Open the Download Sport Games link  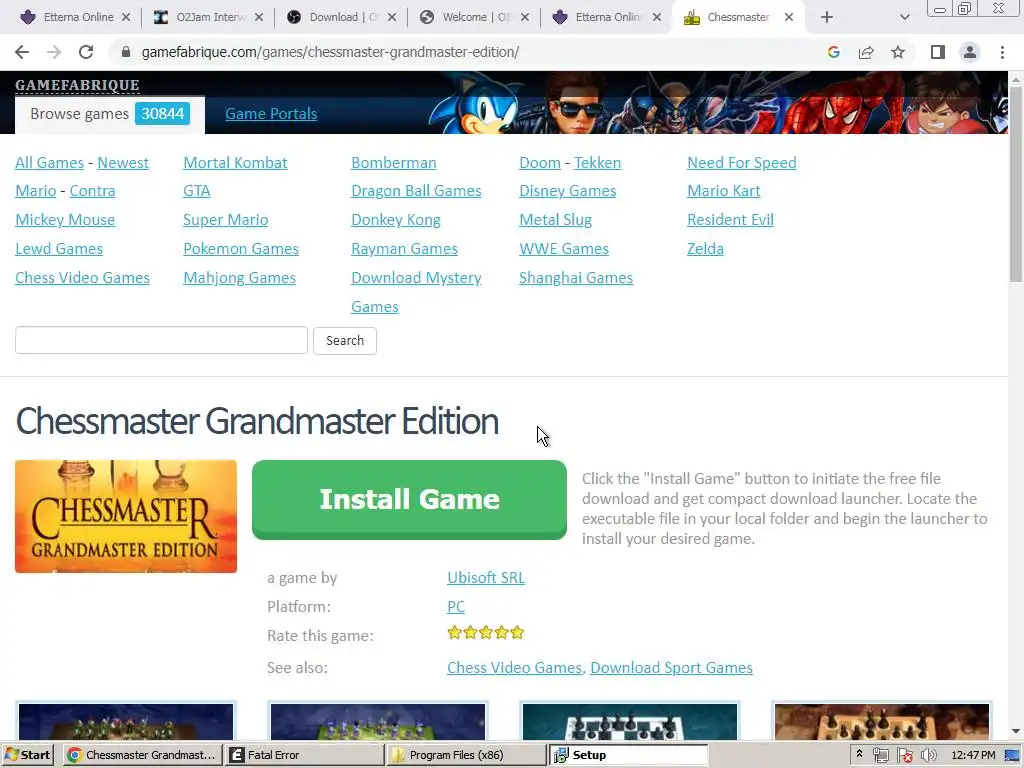point(671,668)
